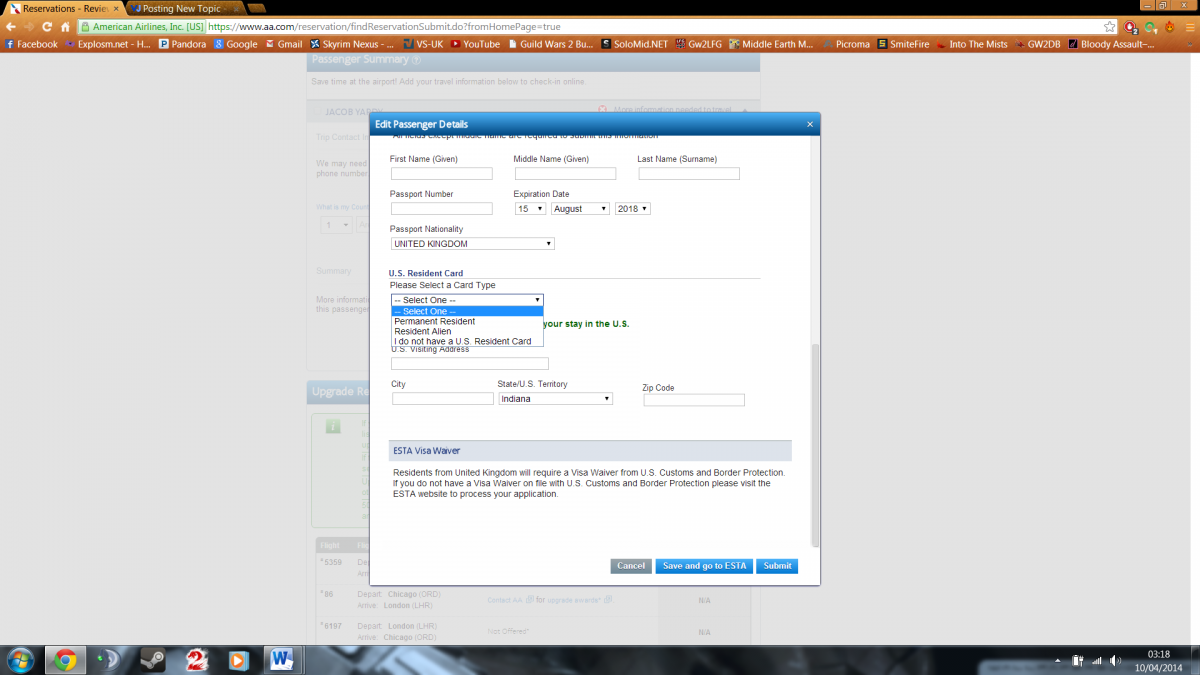1200x675 pixels.
Task: Open the Gw2LFG bookmark
Action: click(x=699, y=44)
